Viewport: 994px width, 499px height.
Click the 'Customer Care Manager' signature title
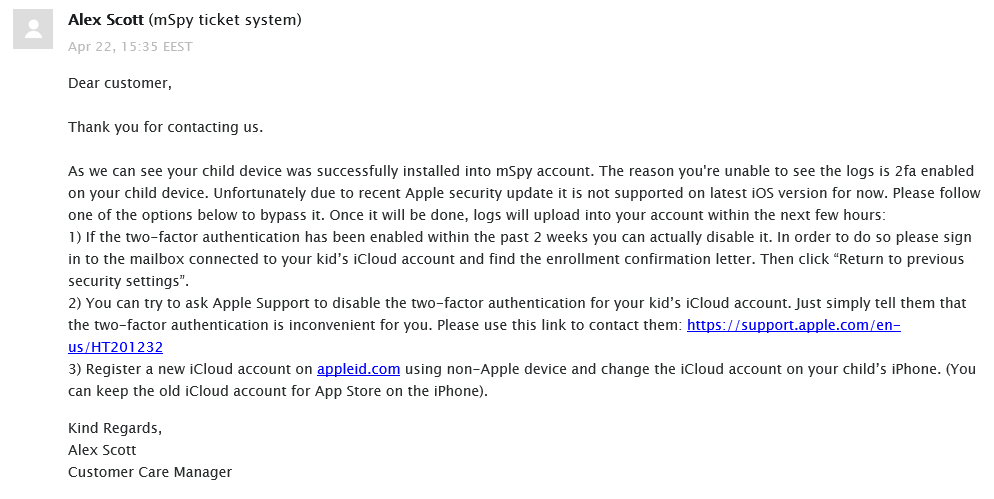[x=150, y=472]
